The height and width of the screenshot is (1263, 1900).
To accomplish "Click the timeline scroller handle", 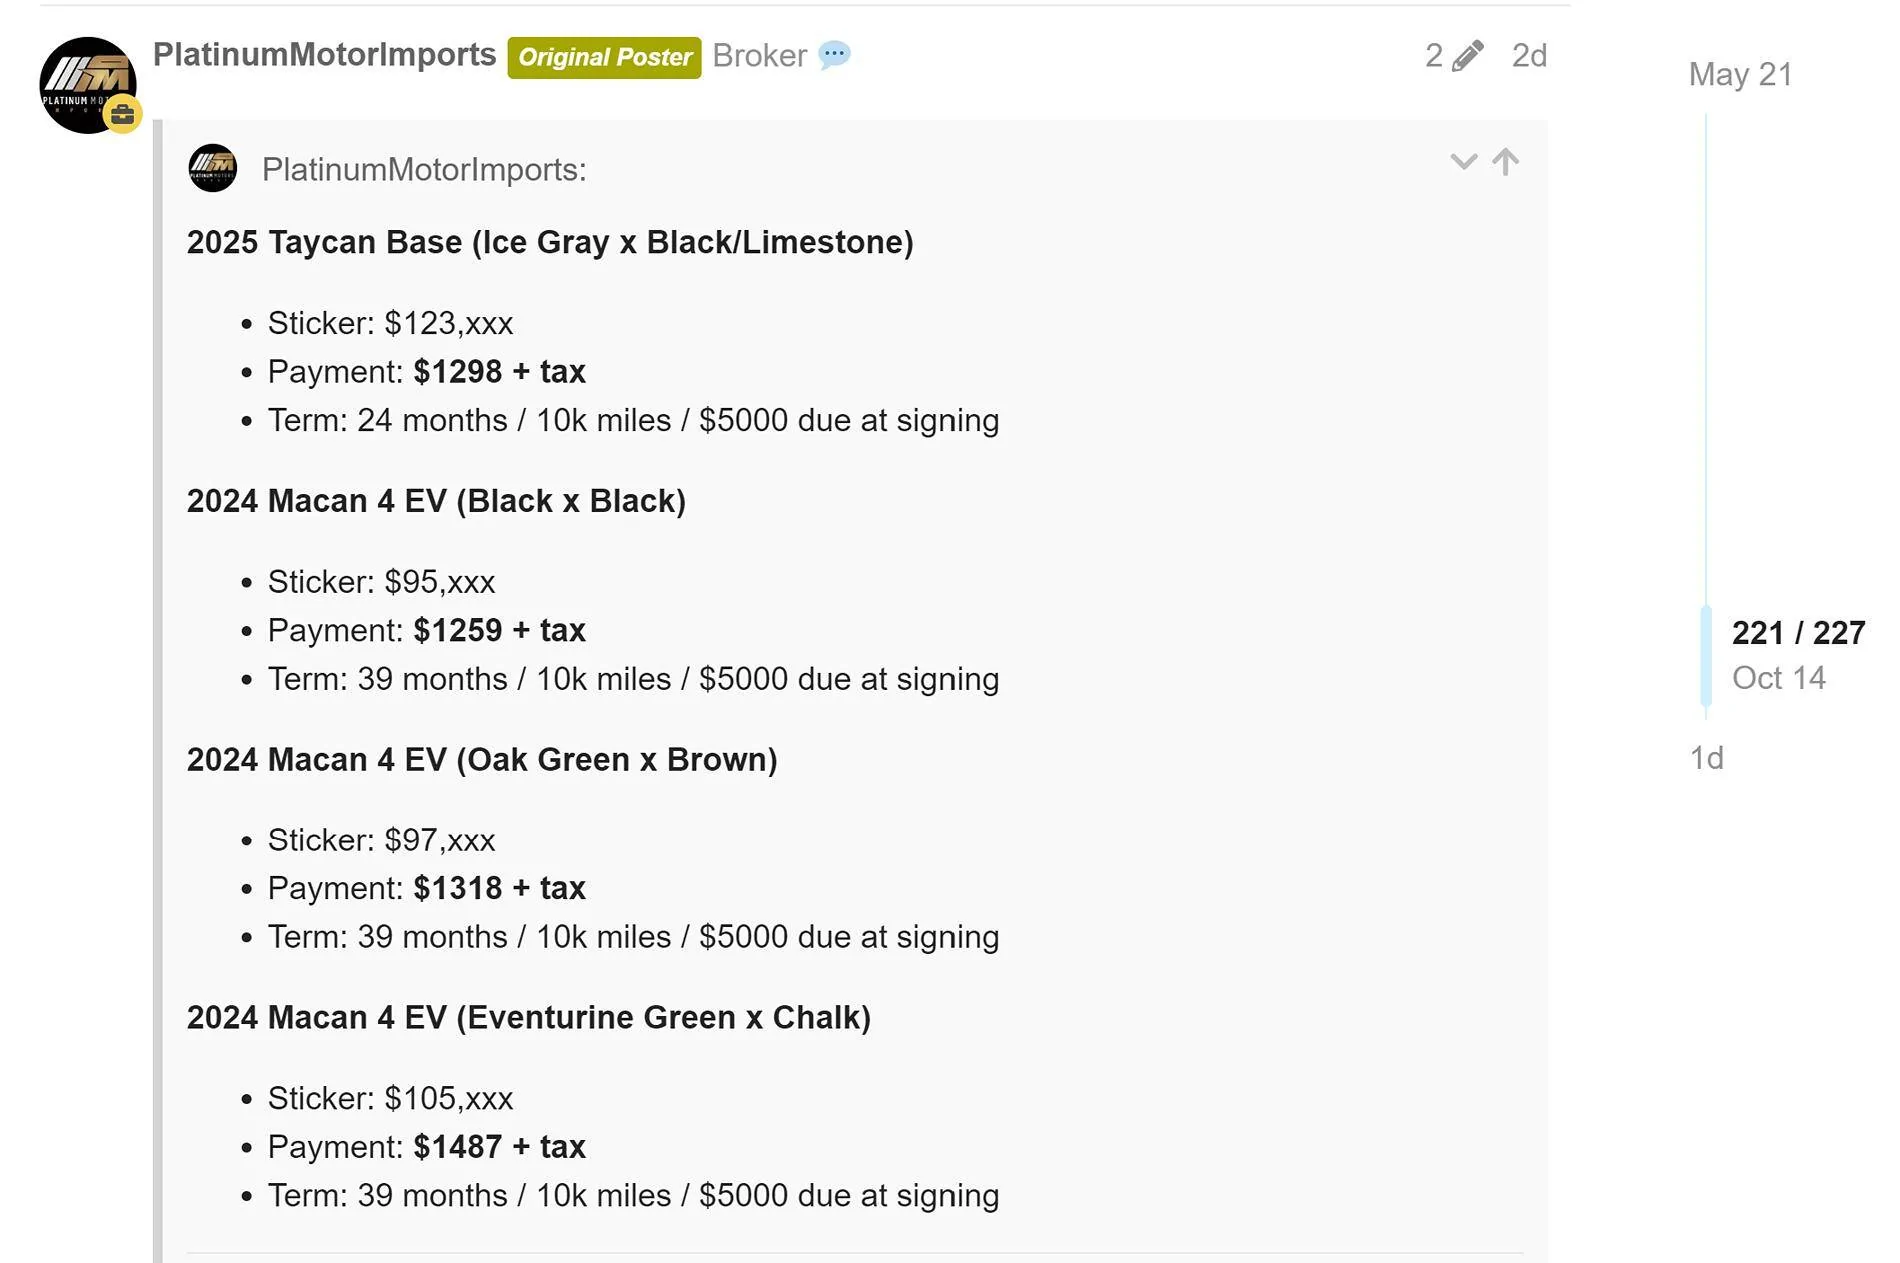I will pos(1706,655).
